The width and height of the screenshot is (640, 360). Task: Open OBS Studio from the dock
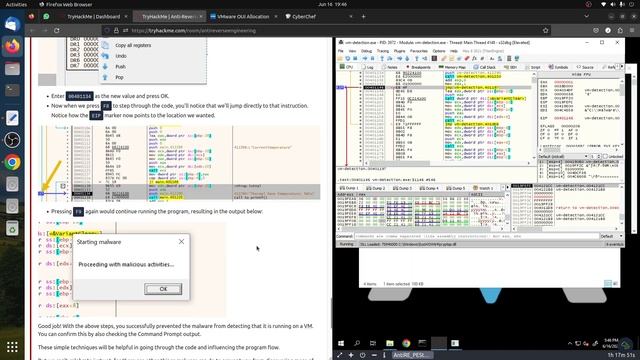[x=12, y=140]
